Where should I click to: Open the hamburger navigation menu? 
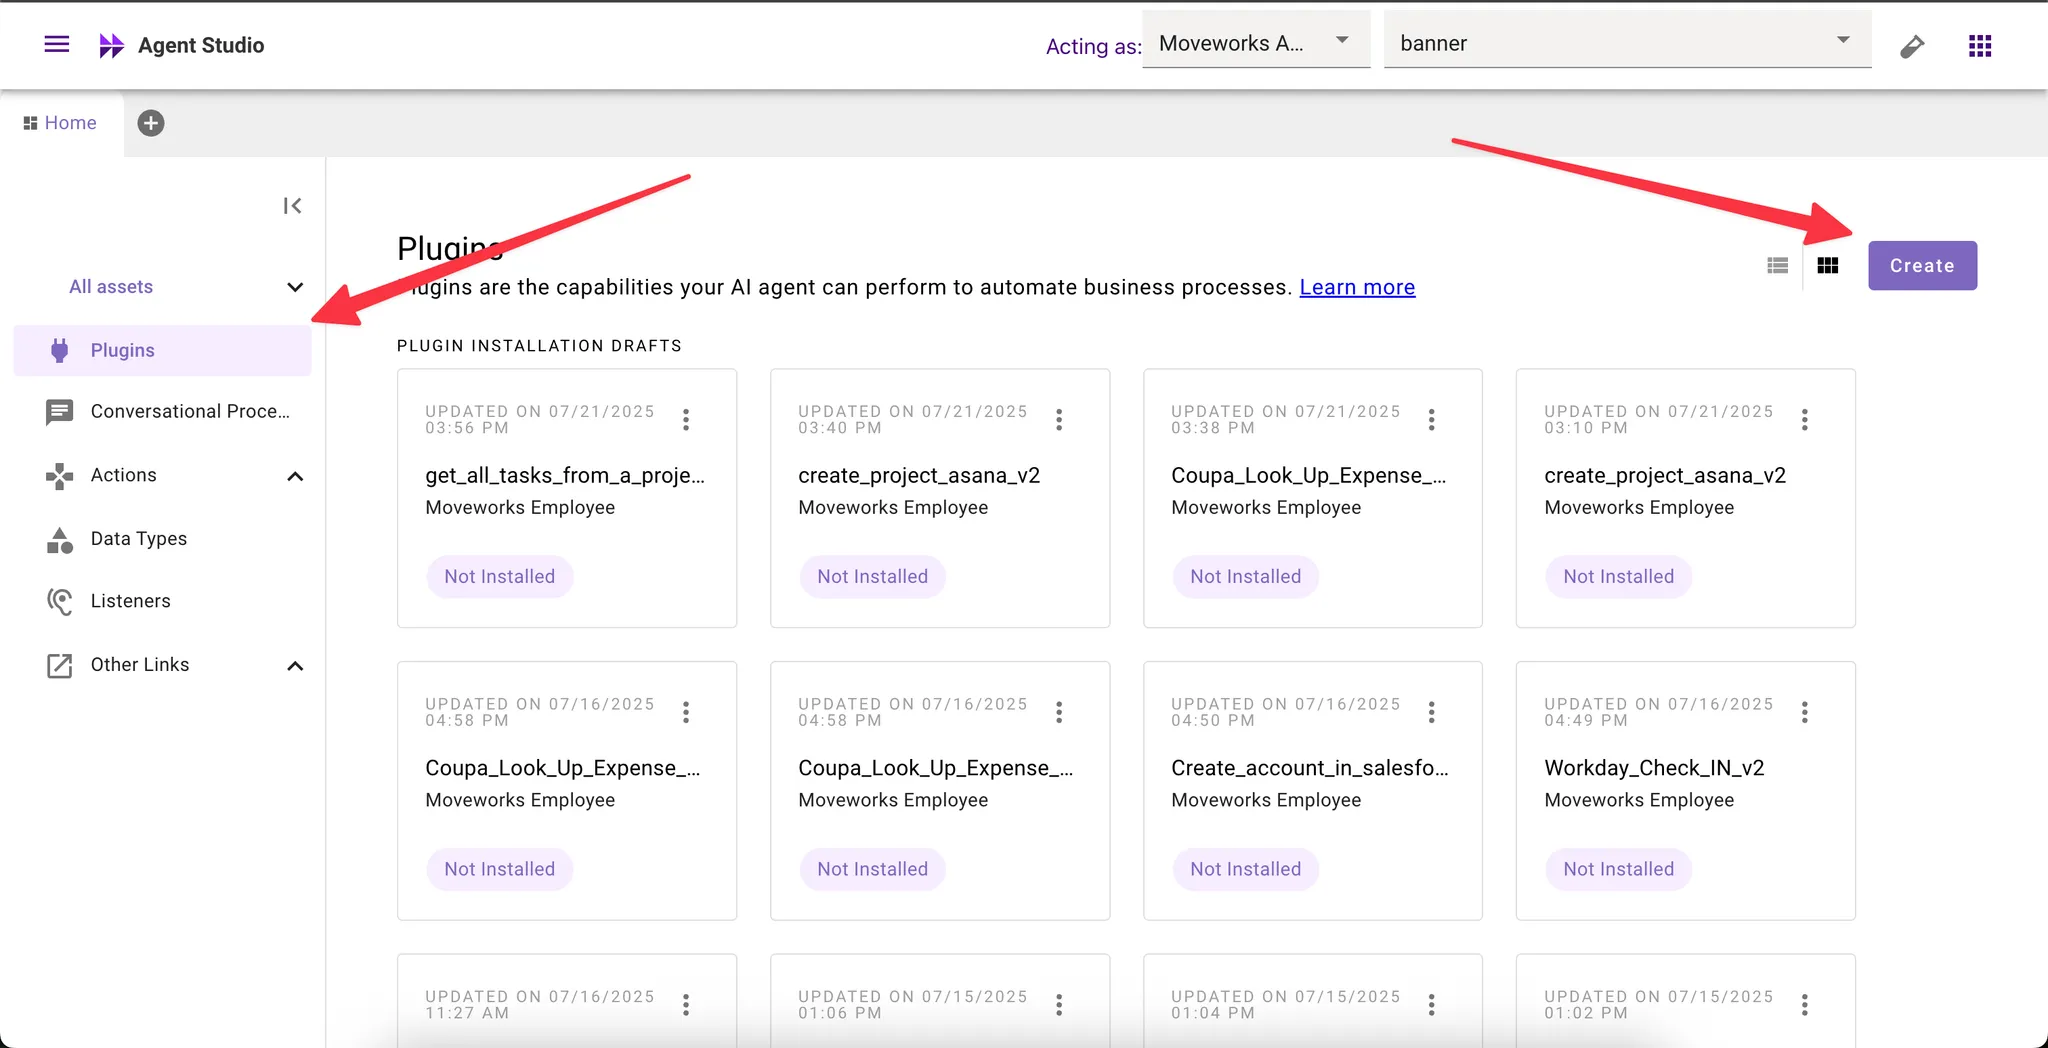(x=57, y=45)
